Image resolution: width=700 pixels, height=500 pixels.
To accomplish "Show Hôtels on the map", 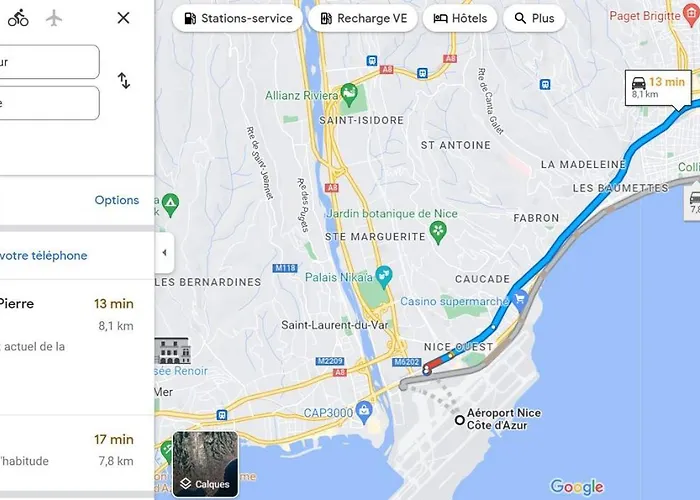I will (460, 18).
